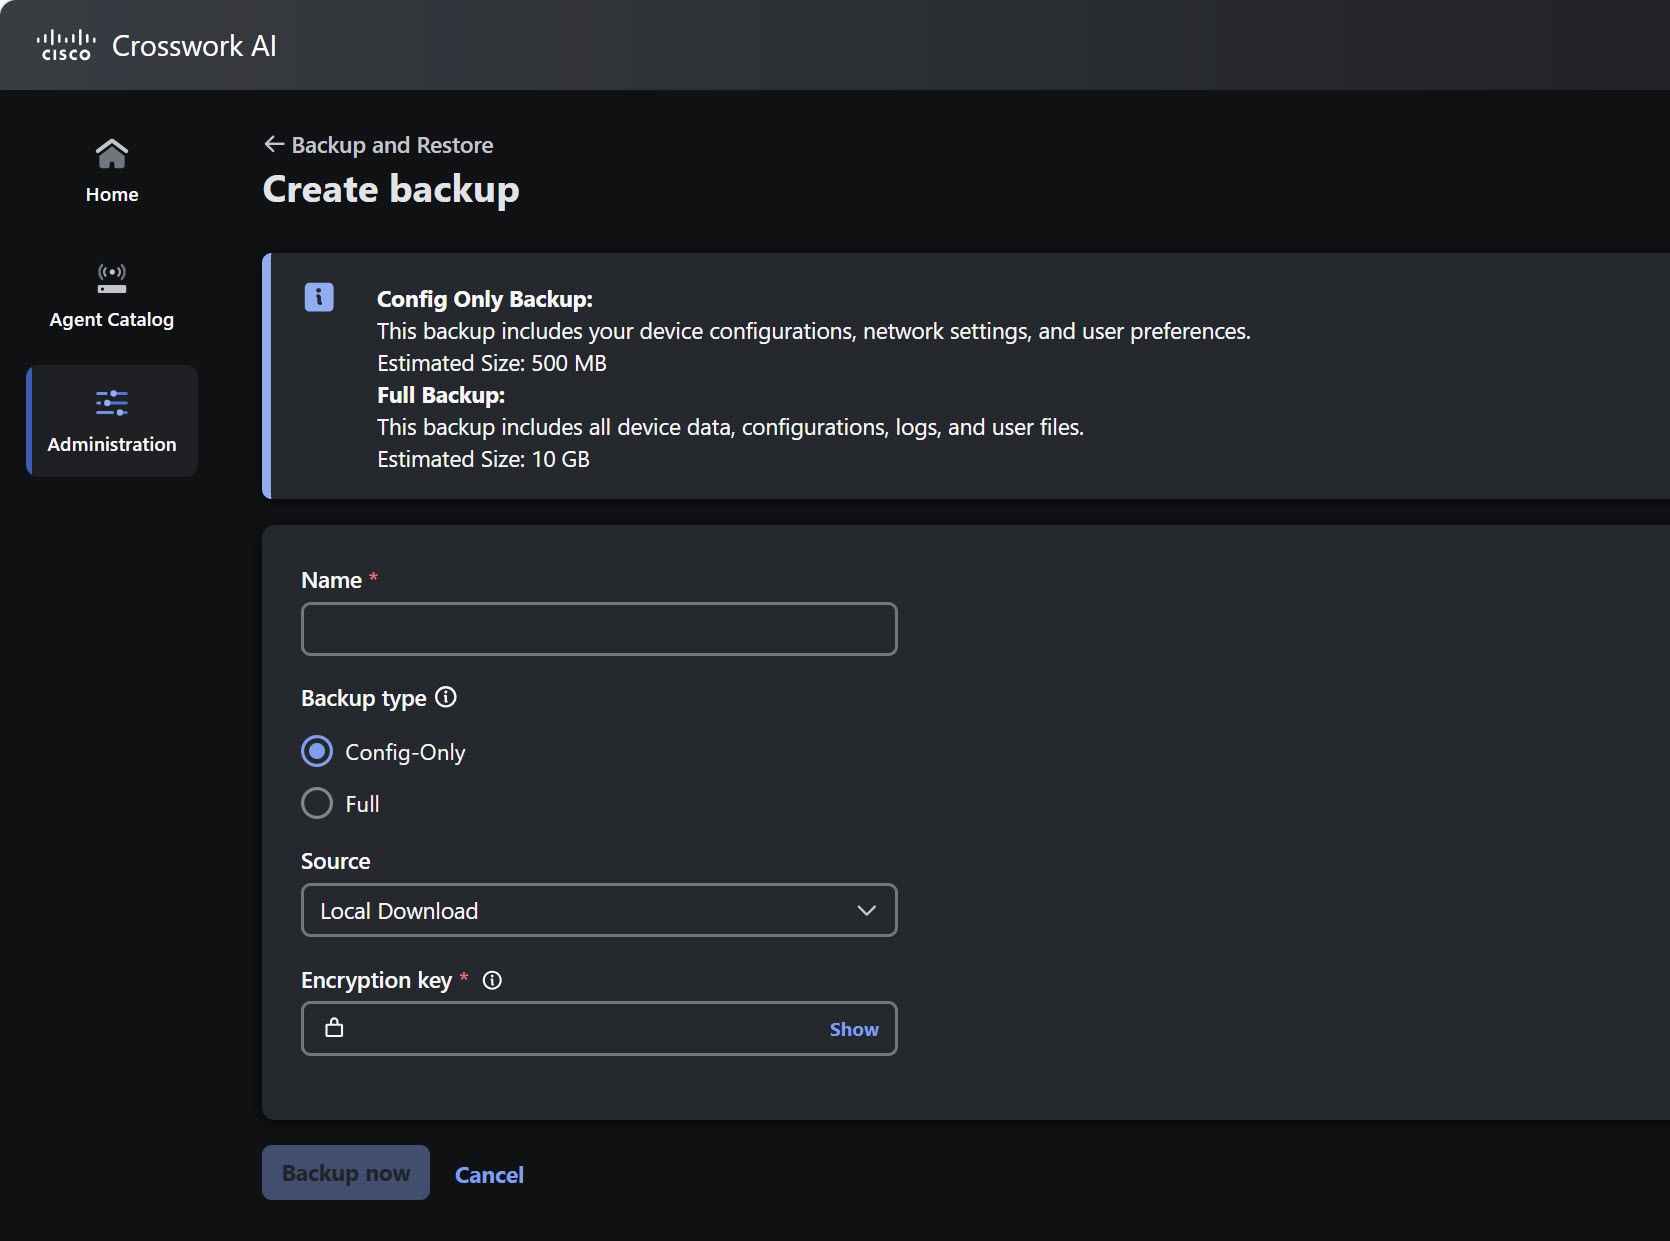Click Show to reveal encryption key
Screen dimensions: 1670x1241
[x=854, y=1029]
